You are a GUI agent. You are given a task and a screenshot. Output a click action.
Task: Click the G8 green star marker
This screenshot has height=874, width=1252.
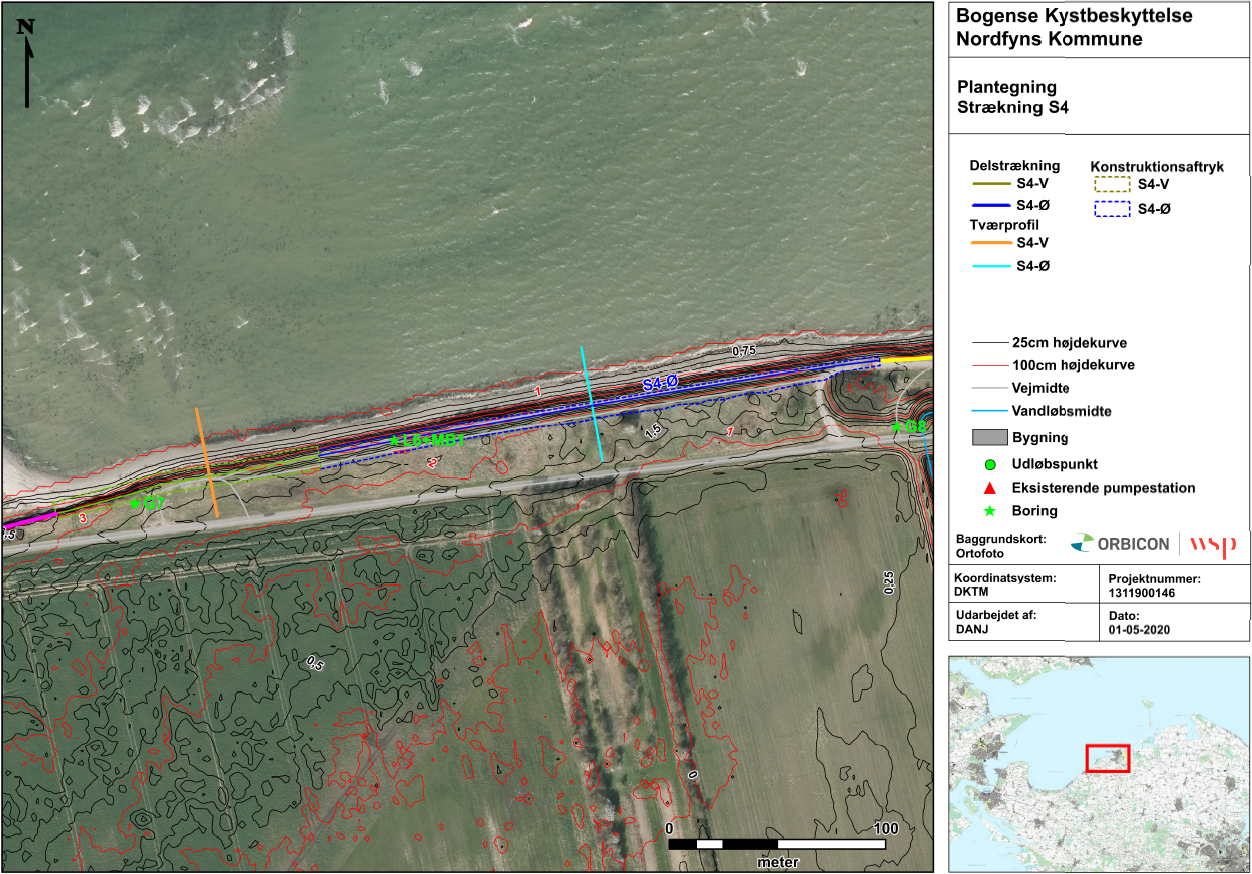tap(897, 428)
